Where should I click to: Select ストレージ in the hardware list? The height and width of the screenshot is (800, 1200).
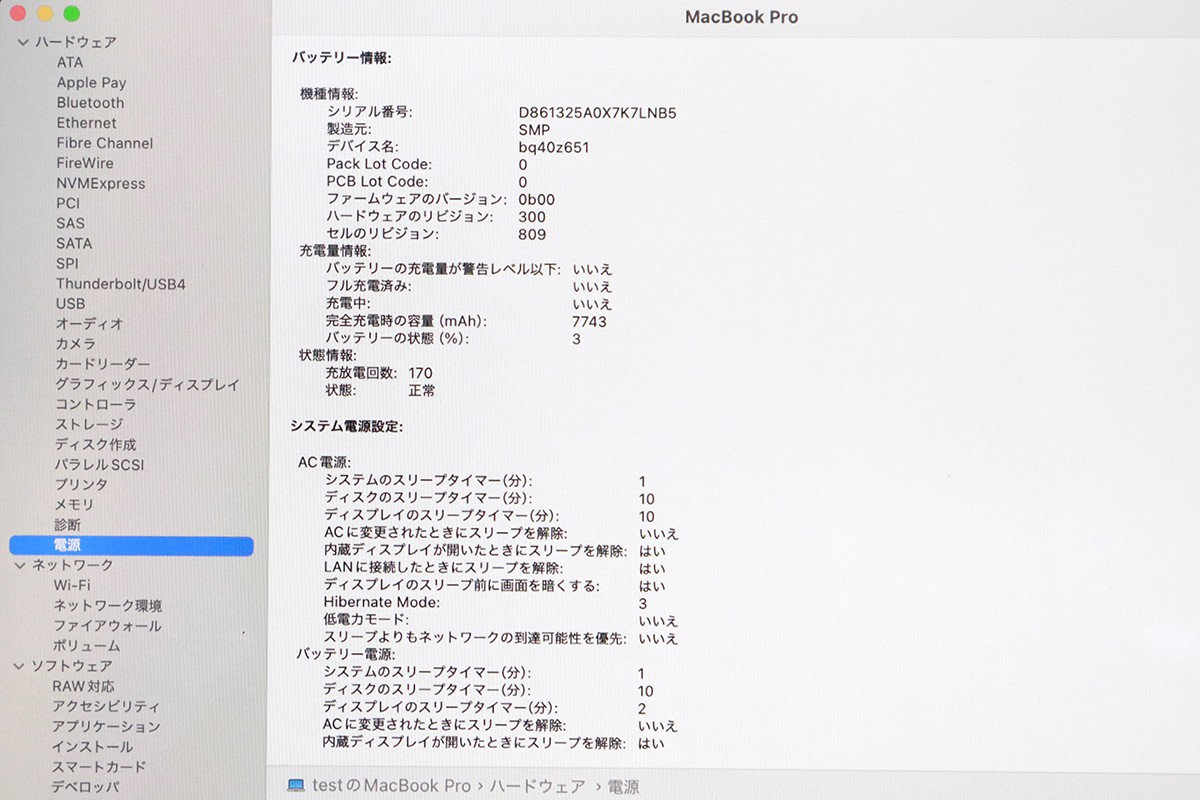pos(88,424)
